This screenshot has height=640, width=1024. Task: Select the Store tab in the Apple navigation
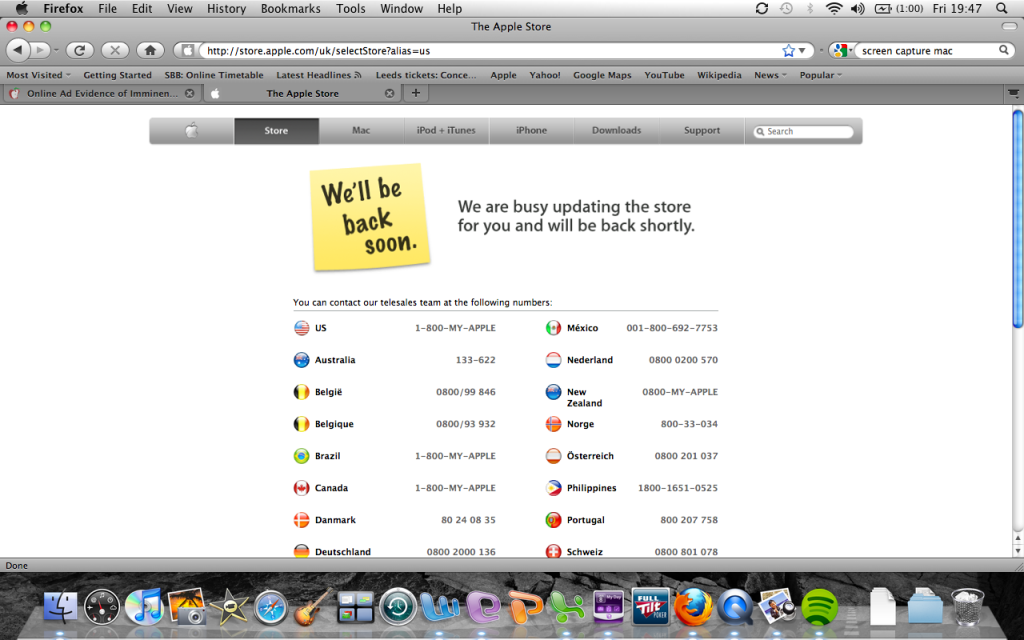pyautogui.click(x=276, y=131)
